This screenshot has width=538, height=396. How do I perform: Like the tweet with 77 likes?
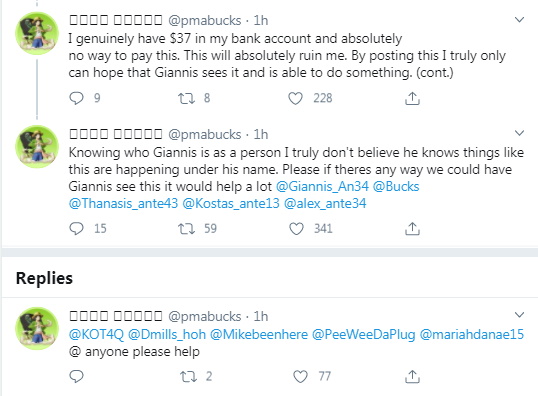coord(300,377)
